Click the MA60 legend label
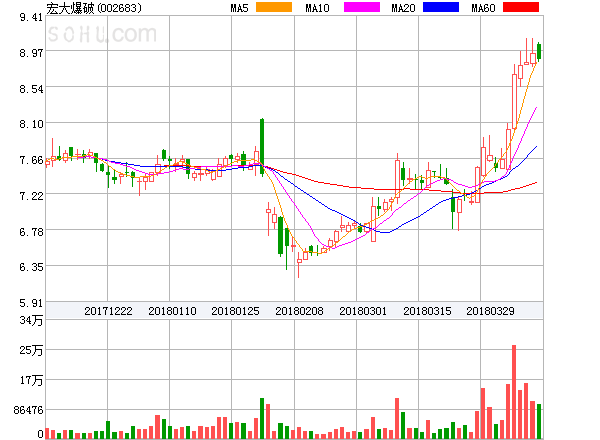Image resolution: width=600 pixels, height=440 pixels. [483, 8]
